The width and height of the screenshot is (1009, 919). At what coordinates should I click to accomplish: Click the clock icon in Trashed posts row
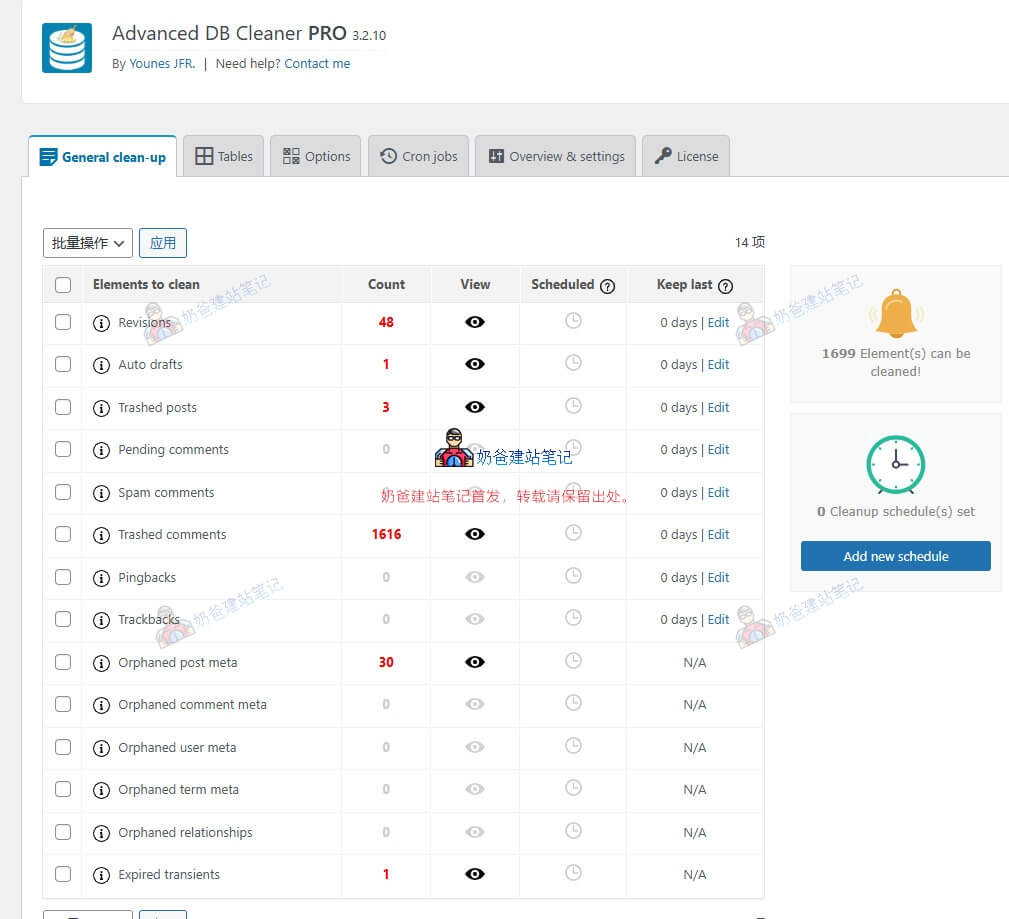573,406
